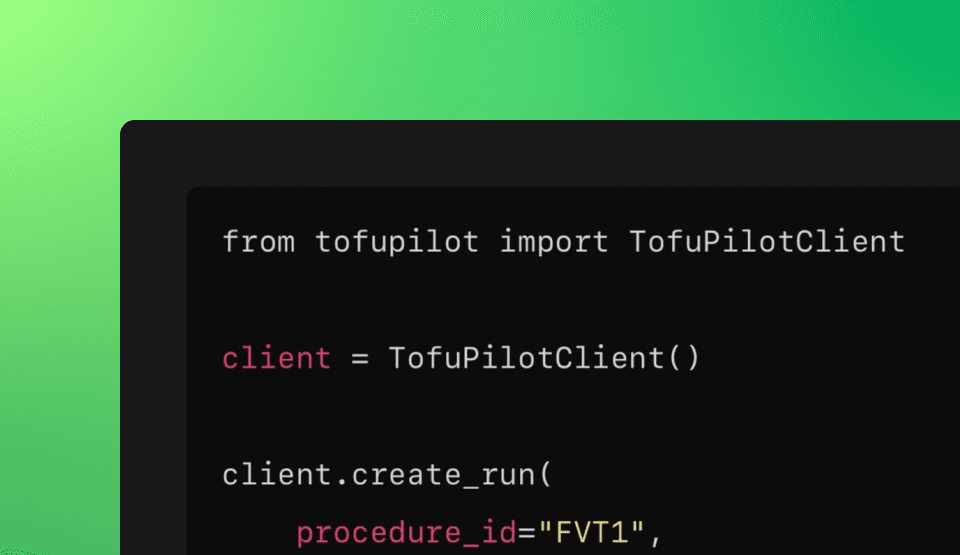Screen dimensions: 960x555
Task: Select the "create_run" method name
Action: point(444,475)
